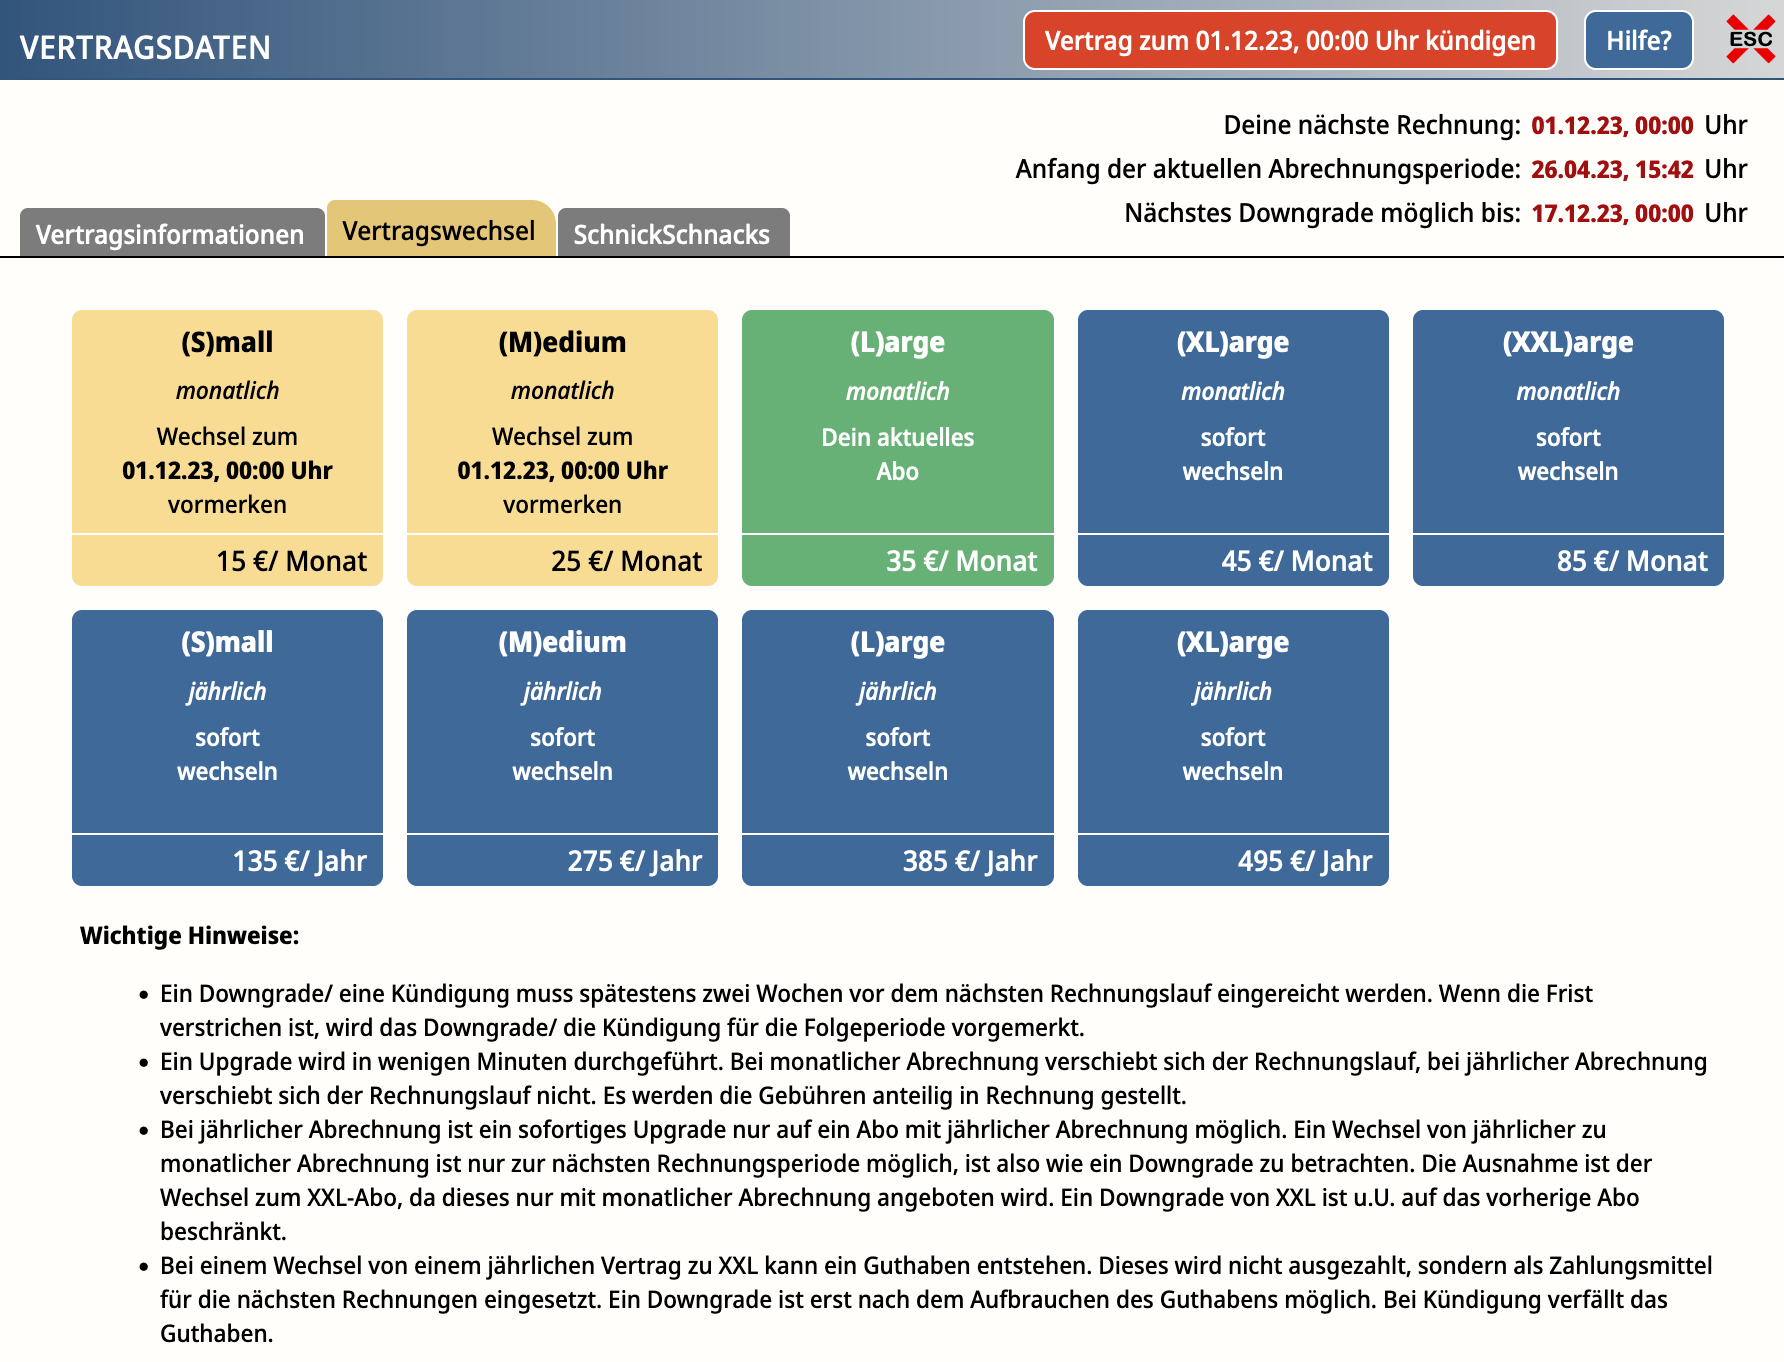Click the 135 €/ Jahr price
The height and width of the screenshot is (1362, 1784).
(x=299, y=861)
